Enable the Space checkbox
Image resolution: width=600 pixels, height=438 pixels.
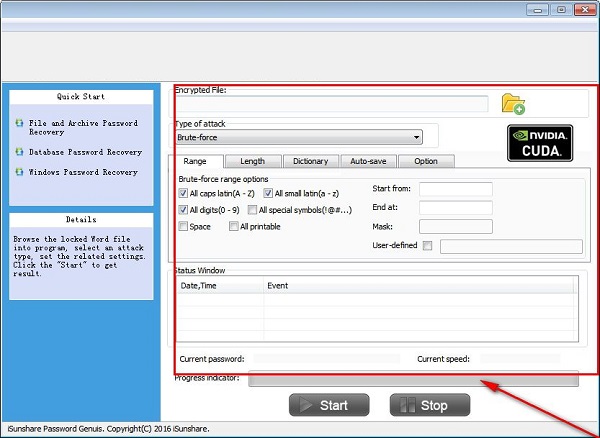[184, 227]
